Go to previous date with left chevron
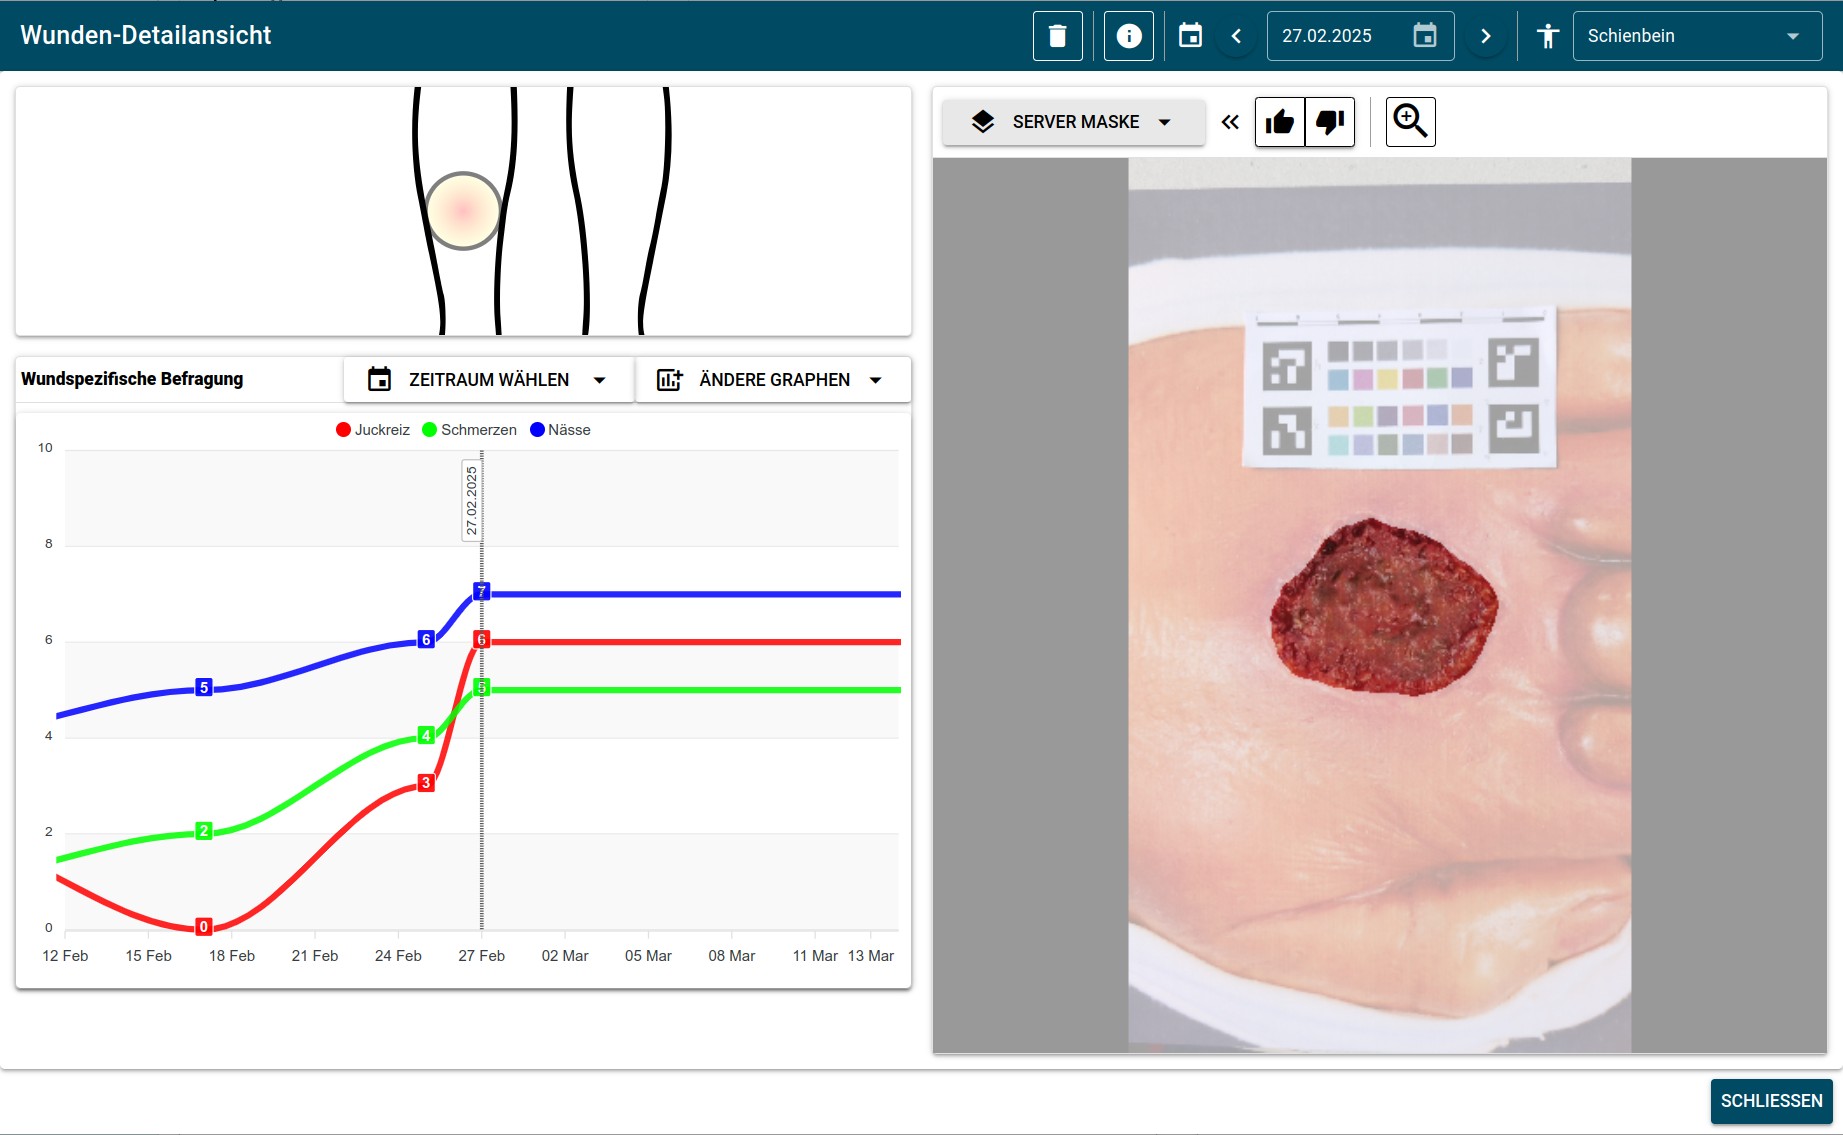 click(x=1236, y=36)
